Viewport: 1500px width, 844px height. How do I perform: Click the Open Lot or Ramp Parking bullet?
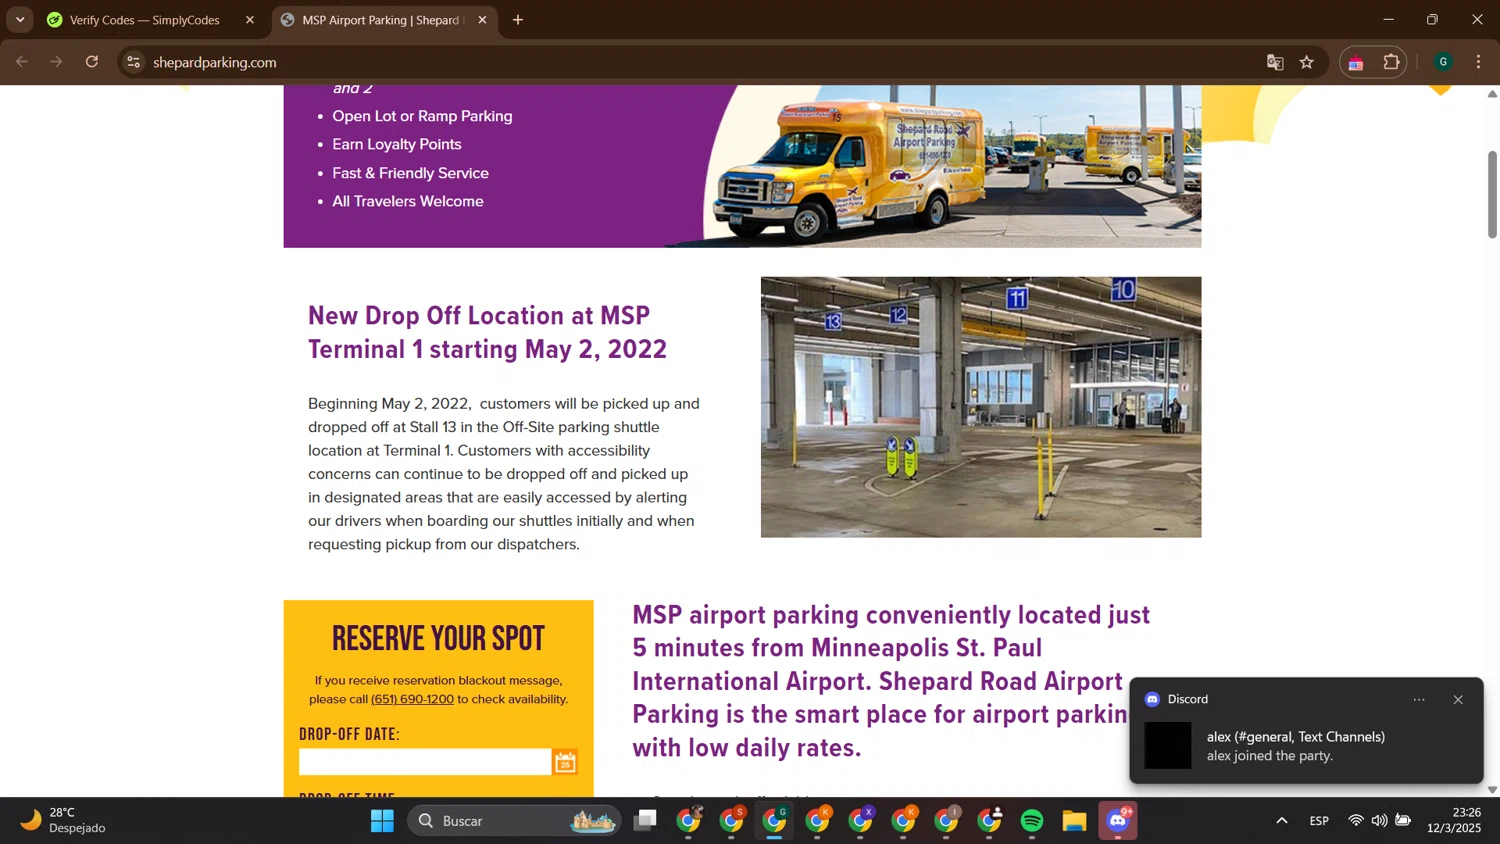pyautogui.click(x=422, y=116)
